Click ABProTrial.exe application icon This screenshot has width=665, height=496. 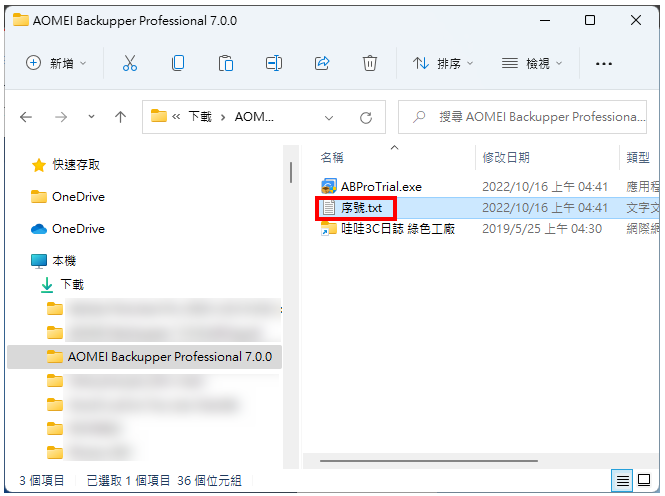329,186
